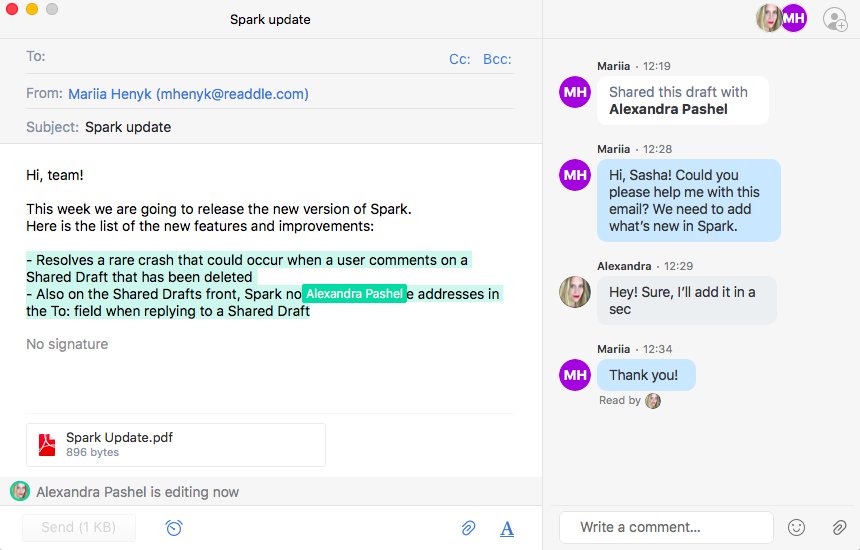The image size is (860, 550).
Task: Click the 'Hi, Sasha! Could you' comment bubble
Action: 689,201
